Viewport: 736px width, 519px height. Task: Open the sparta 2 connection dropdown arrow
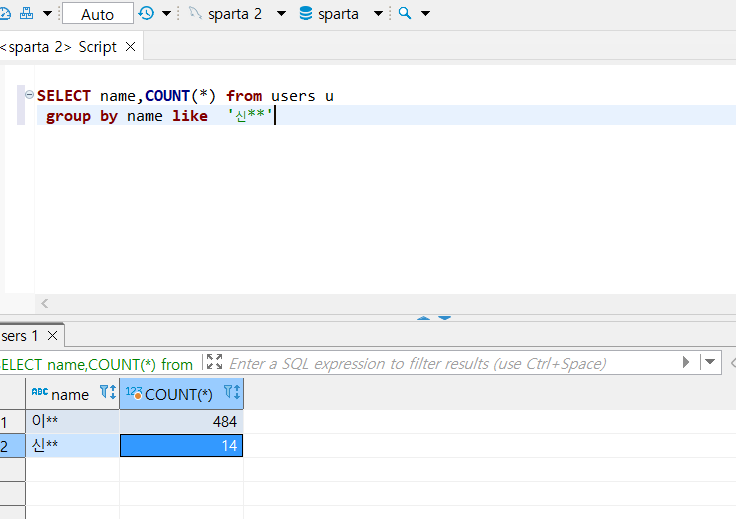click(282, 13)
